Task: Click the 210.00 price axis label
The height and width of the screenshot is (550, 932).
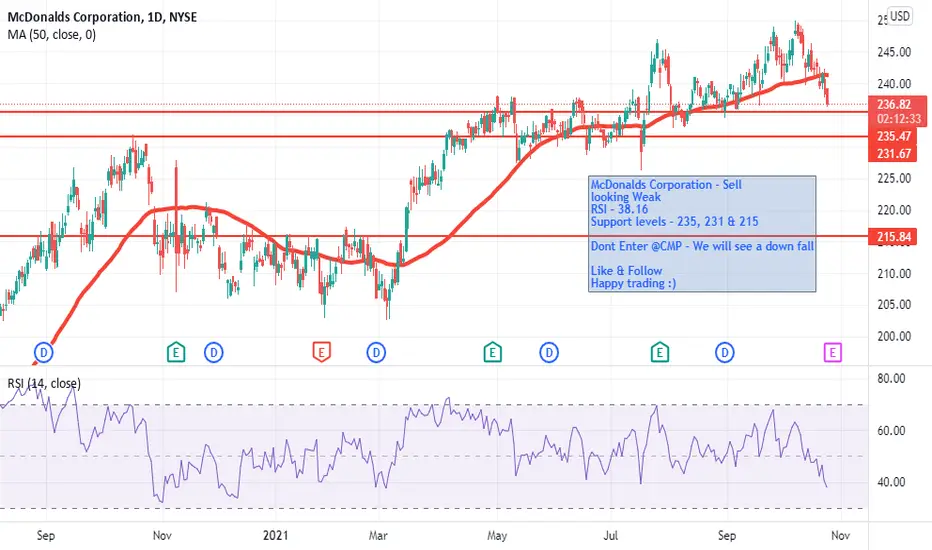Action: tap(894, 274)
